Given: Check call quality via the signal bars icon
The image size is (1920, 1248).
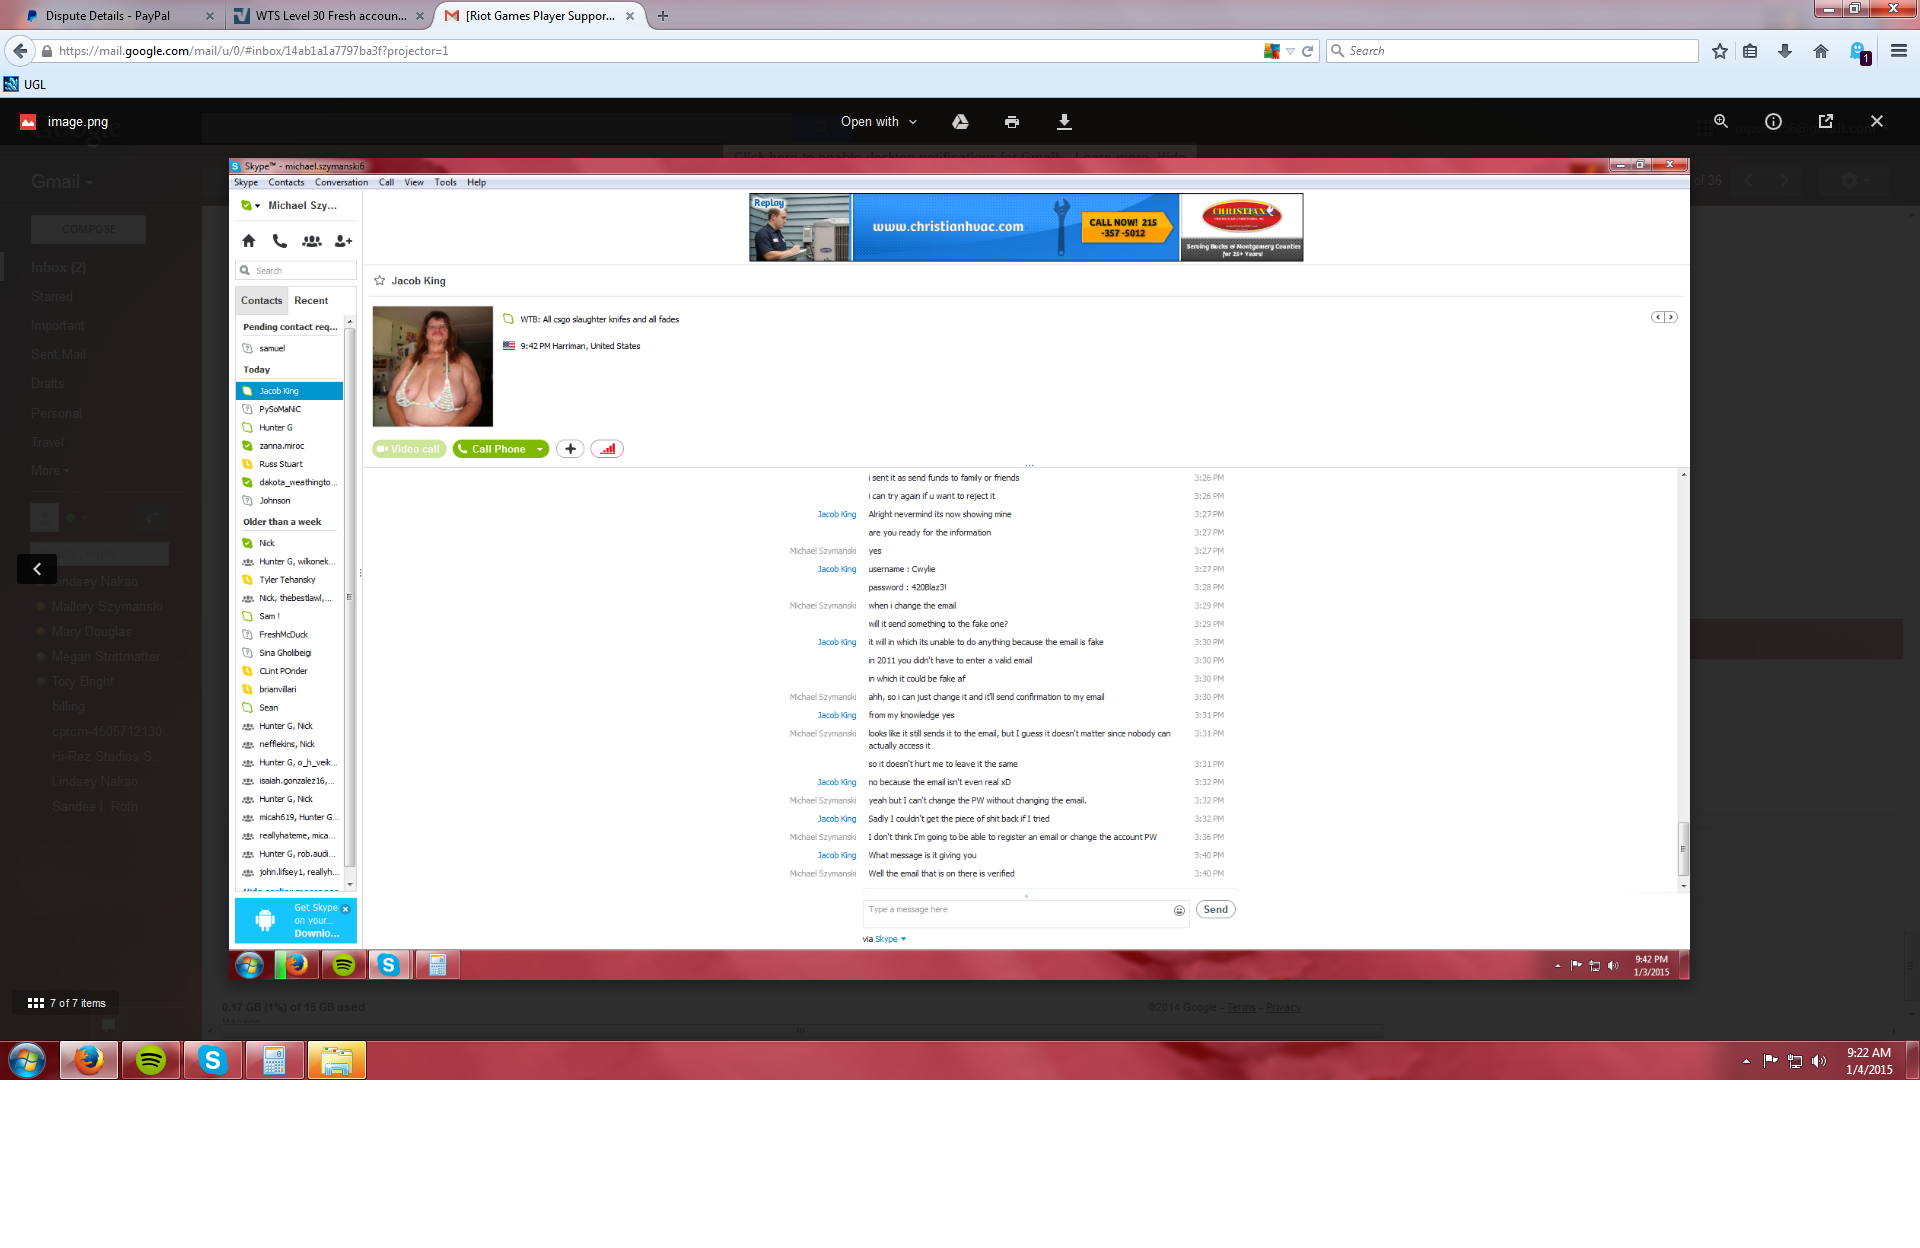Looking at the screenshot, I should (x=607, y=449).
